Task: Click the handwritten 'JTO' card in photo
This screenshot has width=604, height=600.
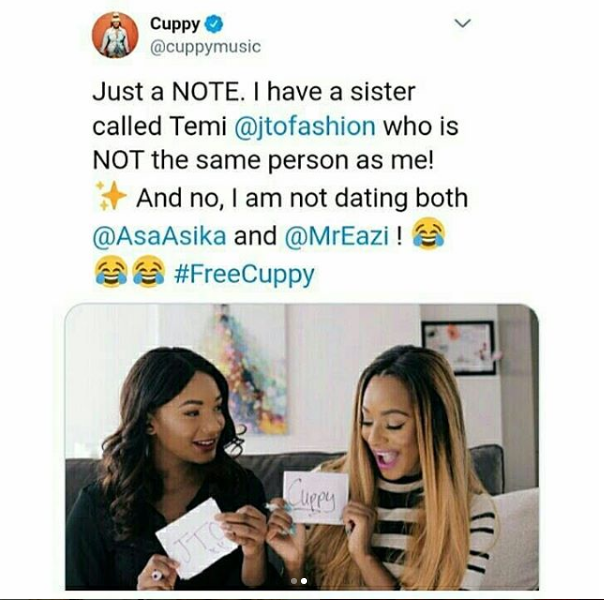Action: click(196, 538)
